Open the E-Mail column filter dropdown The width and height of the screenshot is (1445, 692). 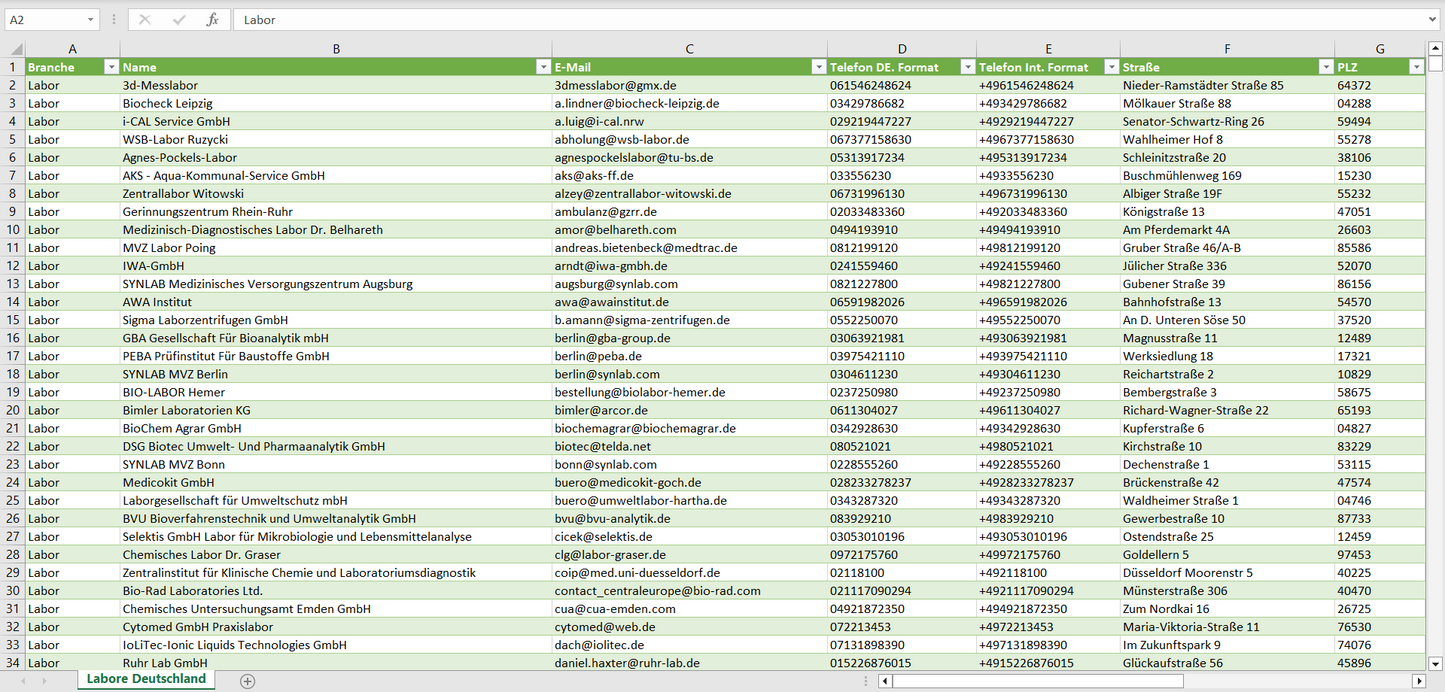click(x=818, y=67)
